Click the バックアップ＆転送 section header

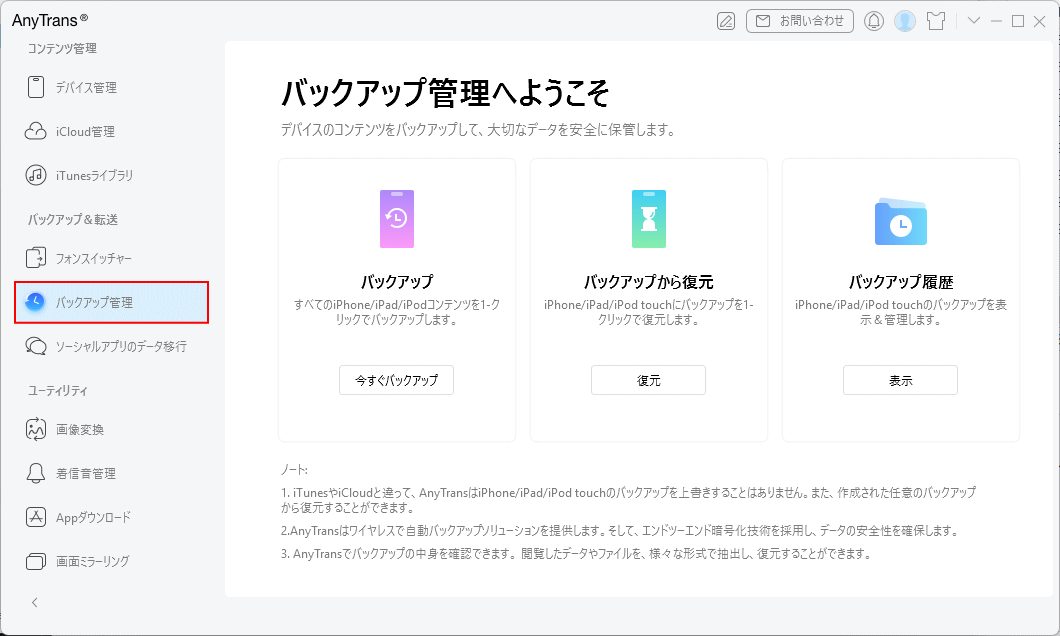tap(73, 220)
